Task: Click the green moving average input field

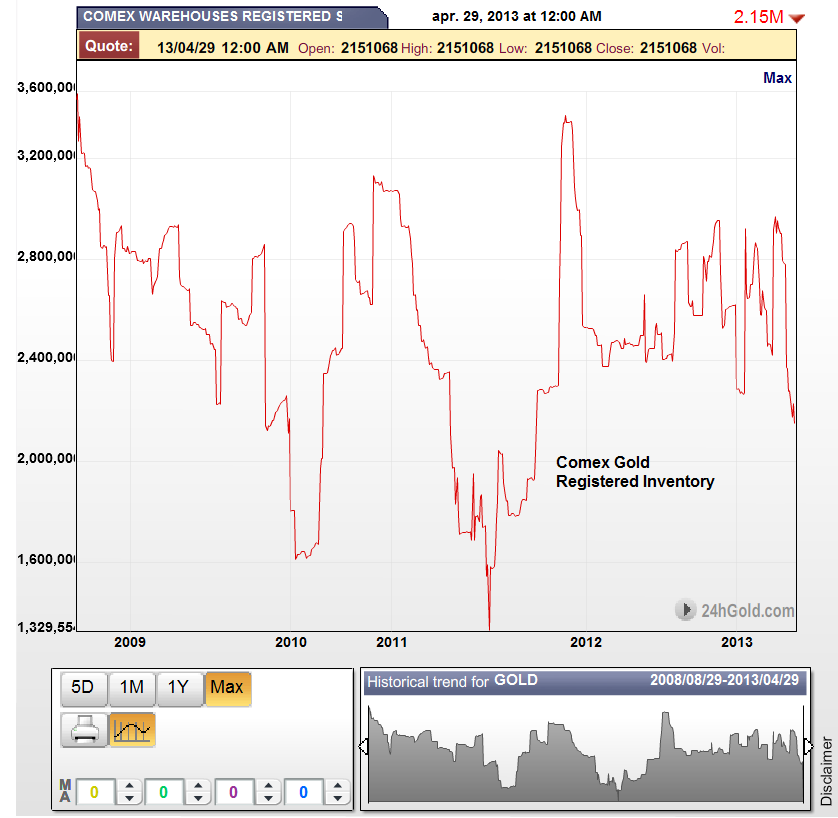Action: (164, 792)
